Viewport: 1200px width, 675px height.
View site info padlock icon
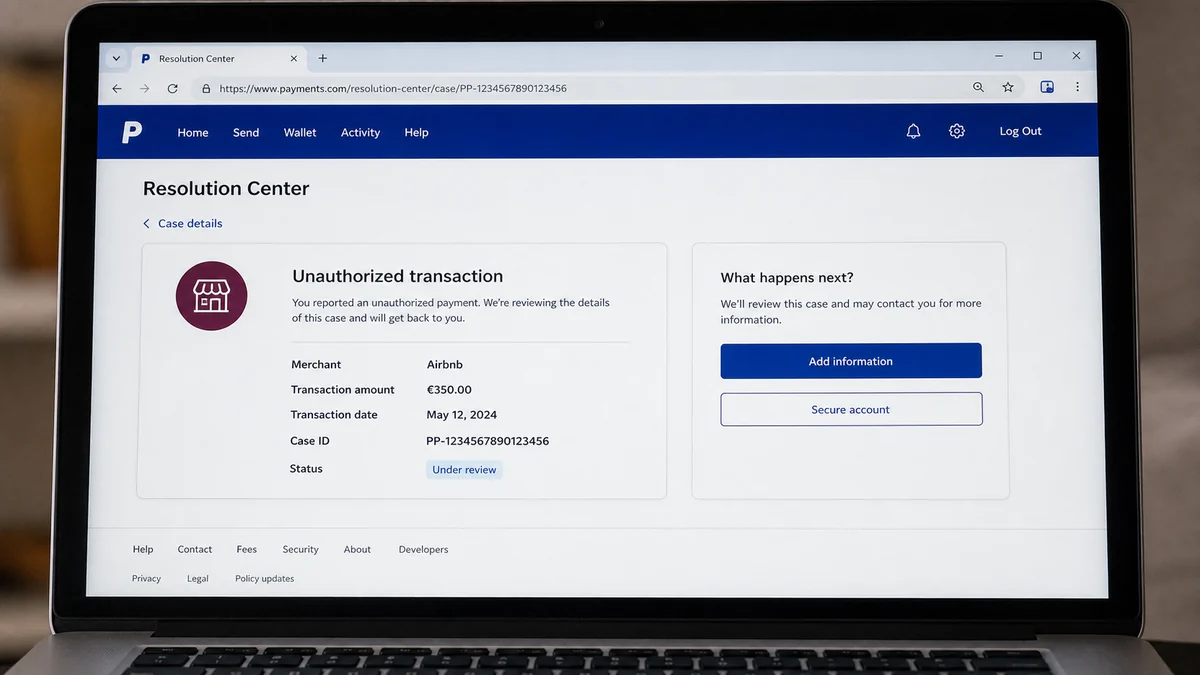tap(206, 88)
